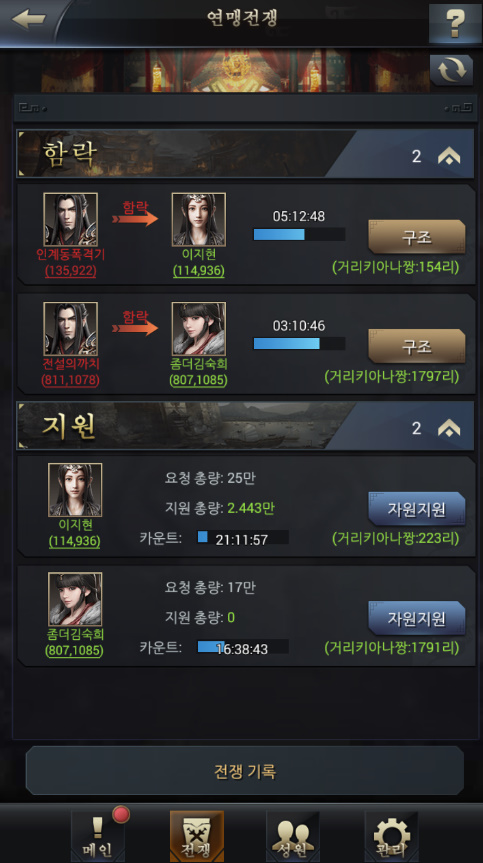Click 구조 button for 이지현

(x=416, y=237)
